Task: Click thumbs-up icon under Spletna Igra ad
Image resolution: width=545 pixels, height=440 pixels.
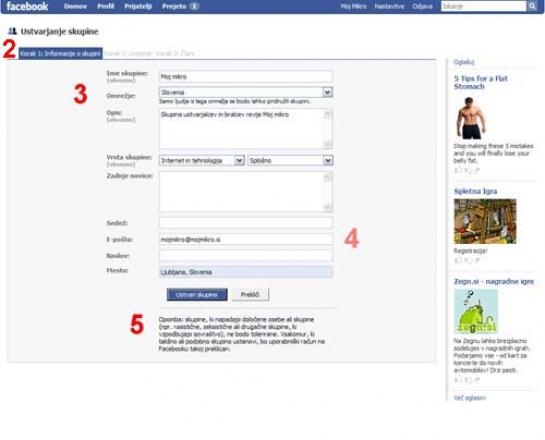Action: [458, 260]
